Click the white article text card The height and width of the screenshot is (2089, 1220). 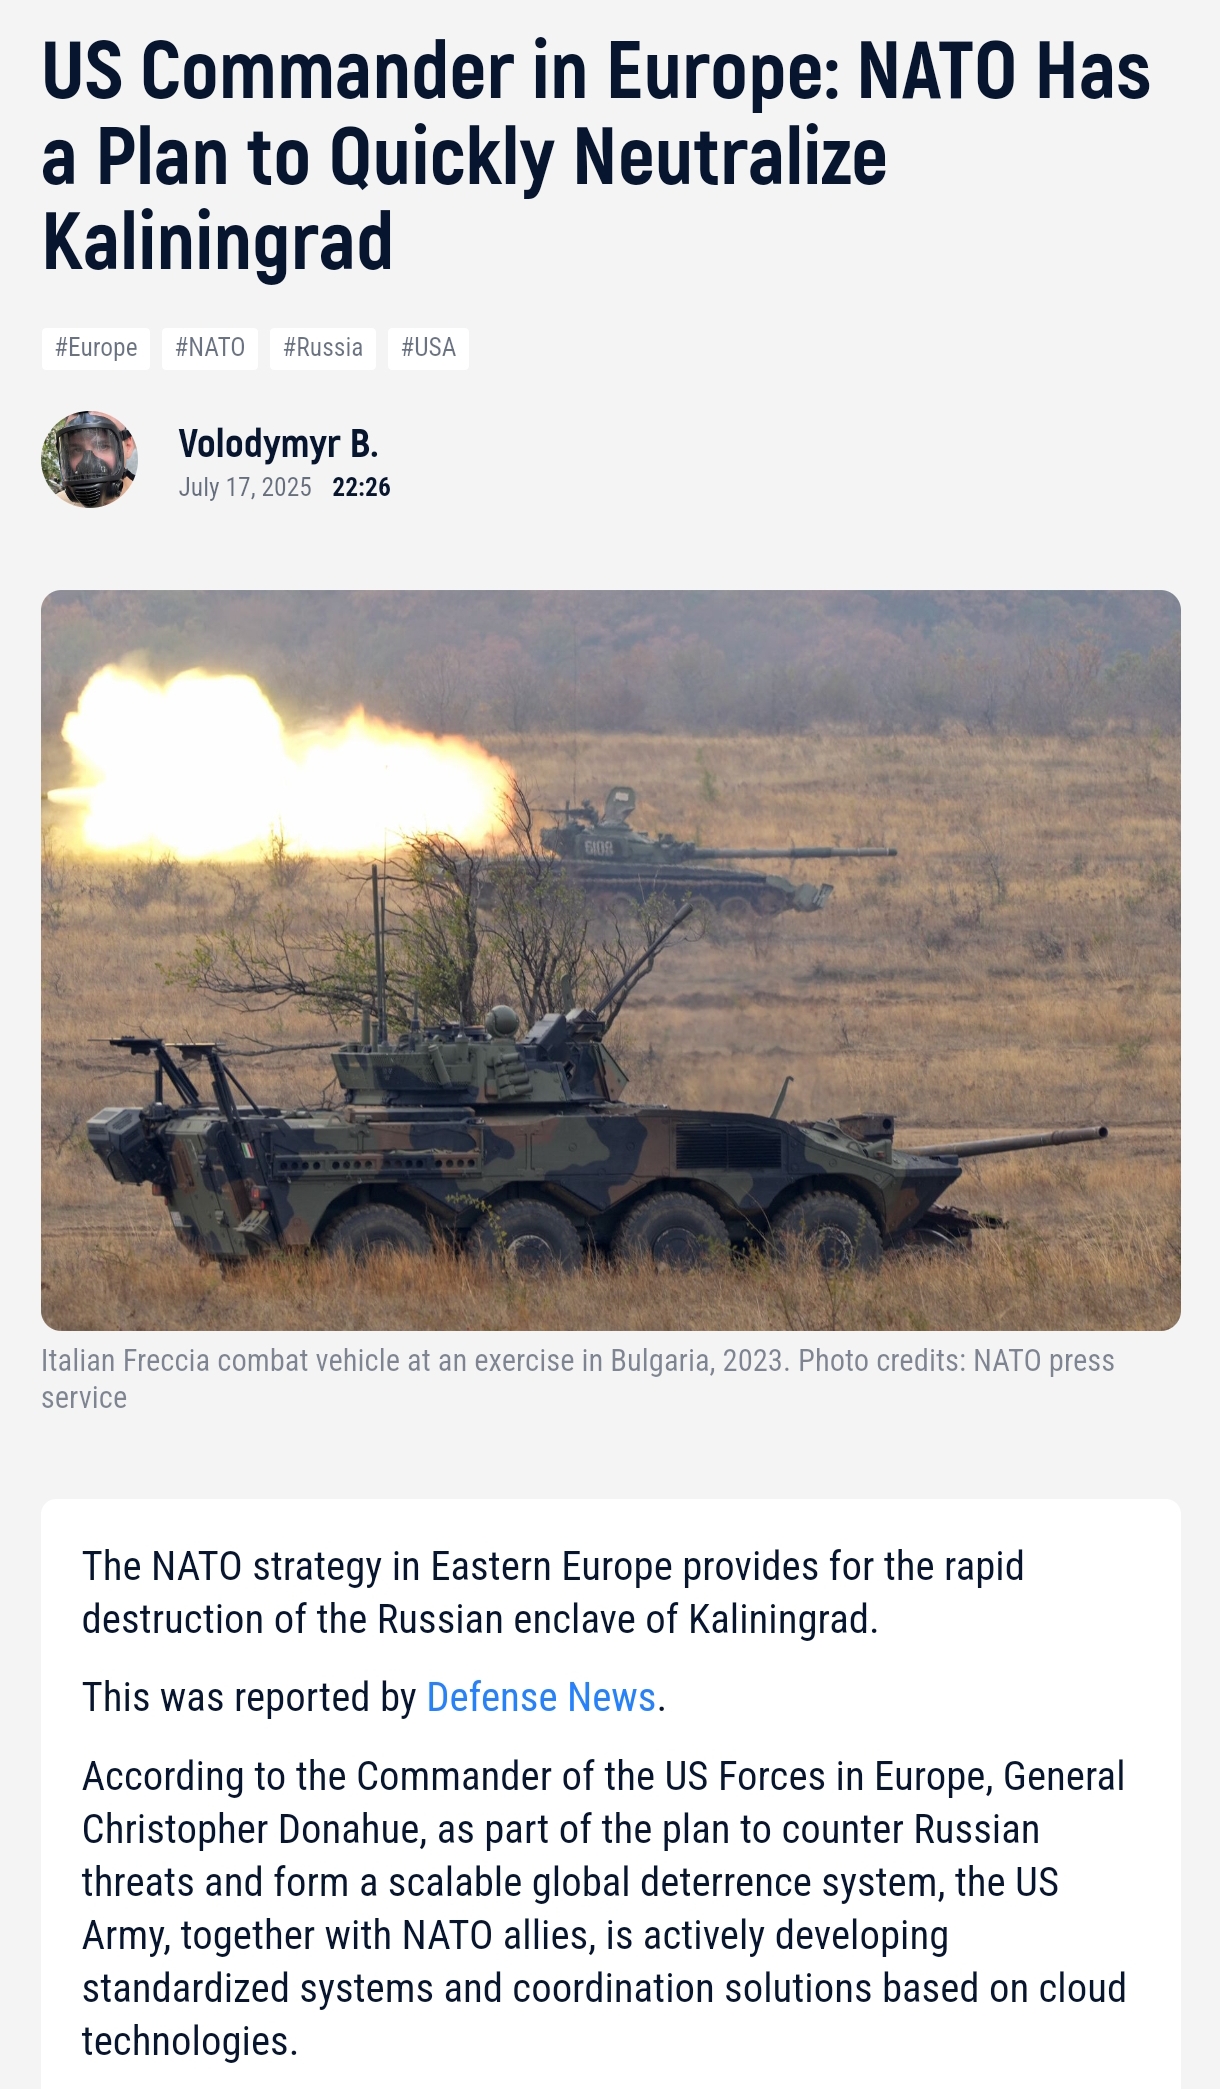tap(610, 1794)
